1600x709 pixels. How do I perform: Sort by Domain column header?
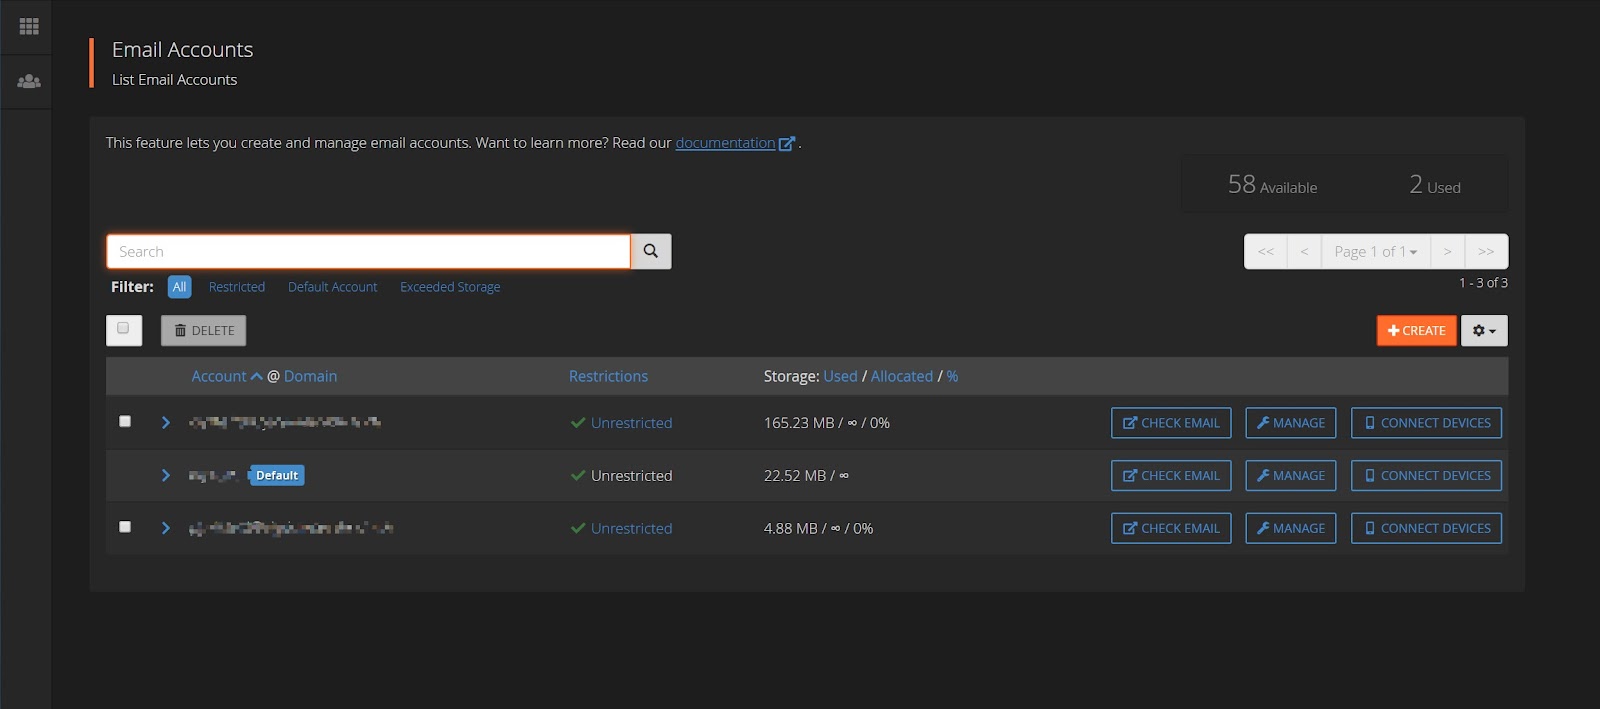point(310,376)
